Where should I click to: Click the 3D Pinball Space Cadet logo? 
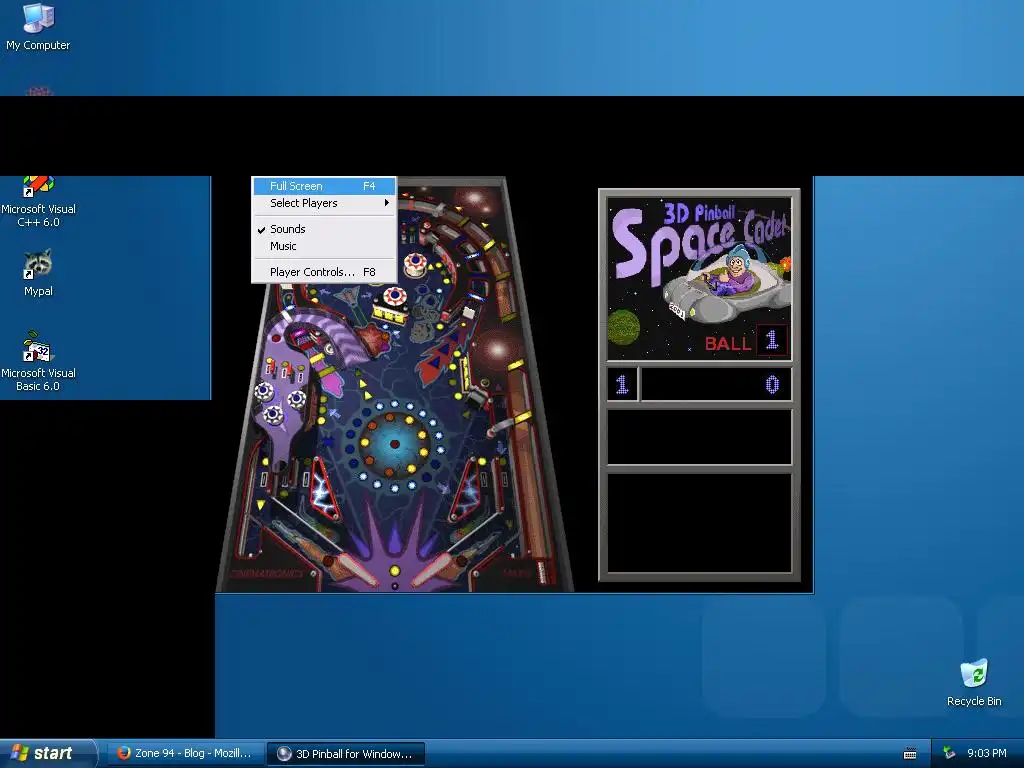coord(699,280)
